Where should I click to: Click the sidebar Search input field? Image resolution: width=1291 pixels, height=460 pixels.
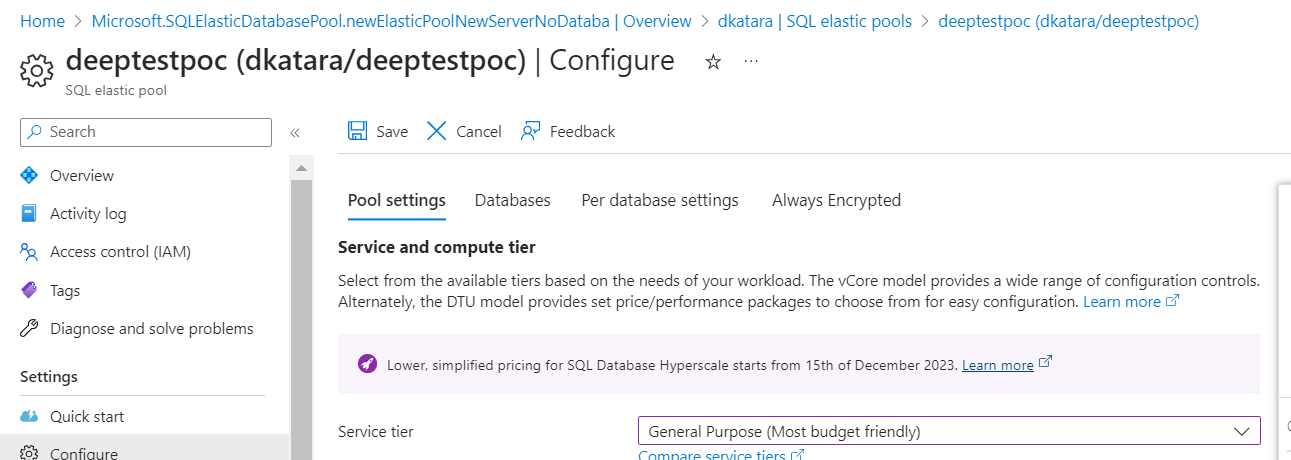pyautogui.click(x=146, y=132)
